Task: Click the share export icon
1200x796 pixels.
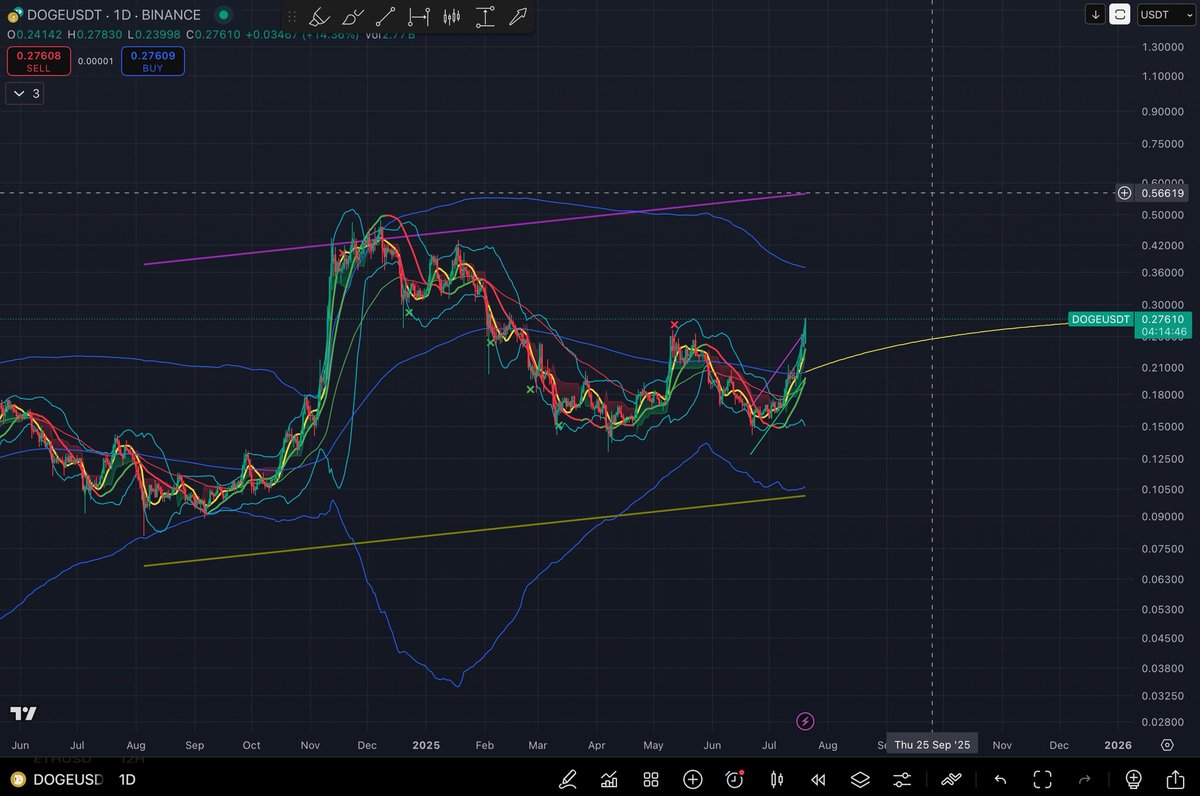Action: (x=1175, y=779)
